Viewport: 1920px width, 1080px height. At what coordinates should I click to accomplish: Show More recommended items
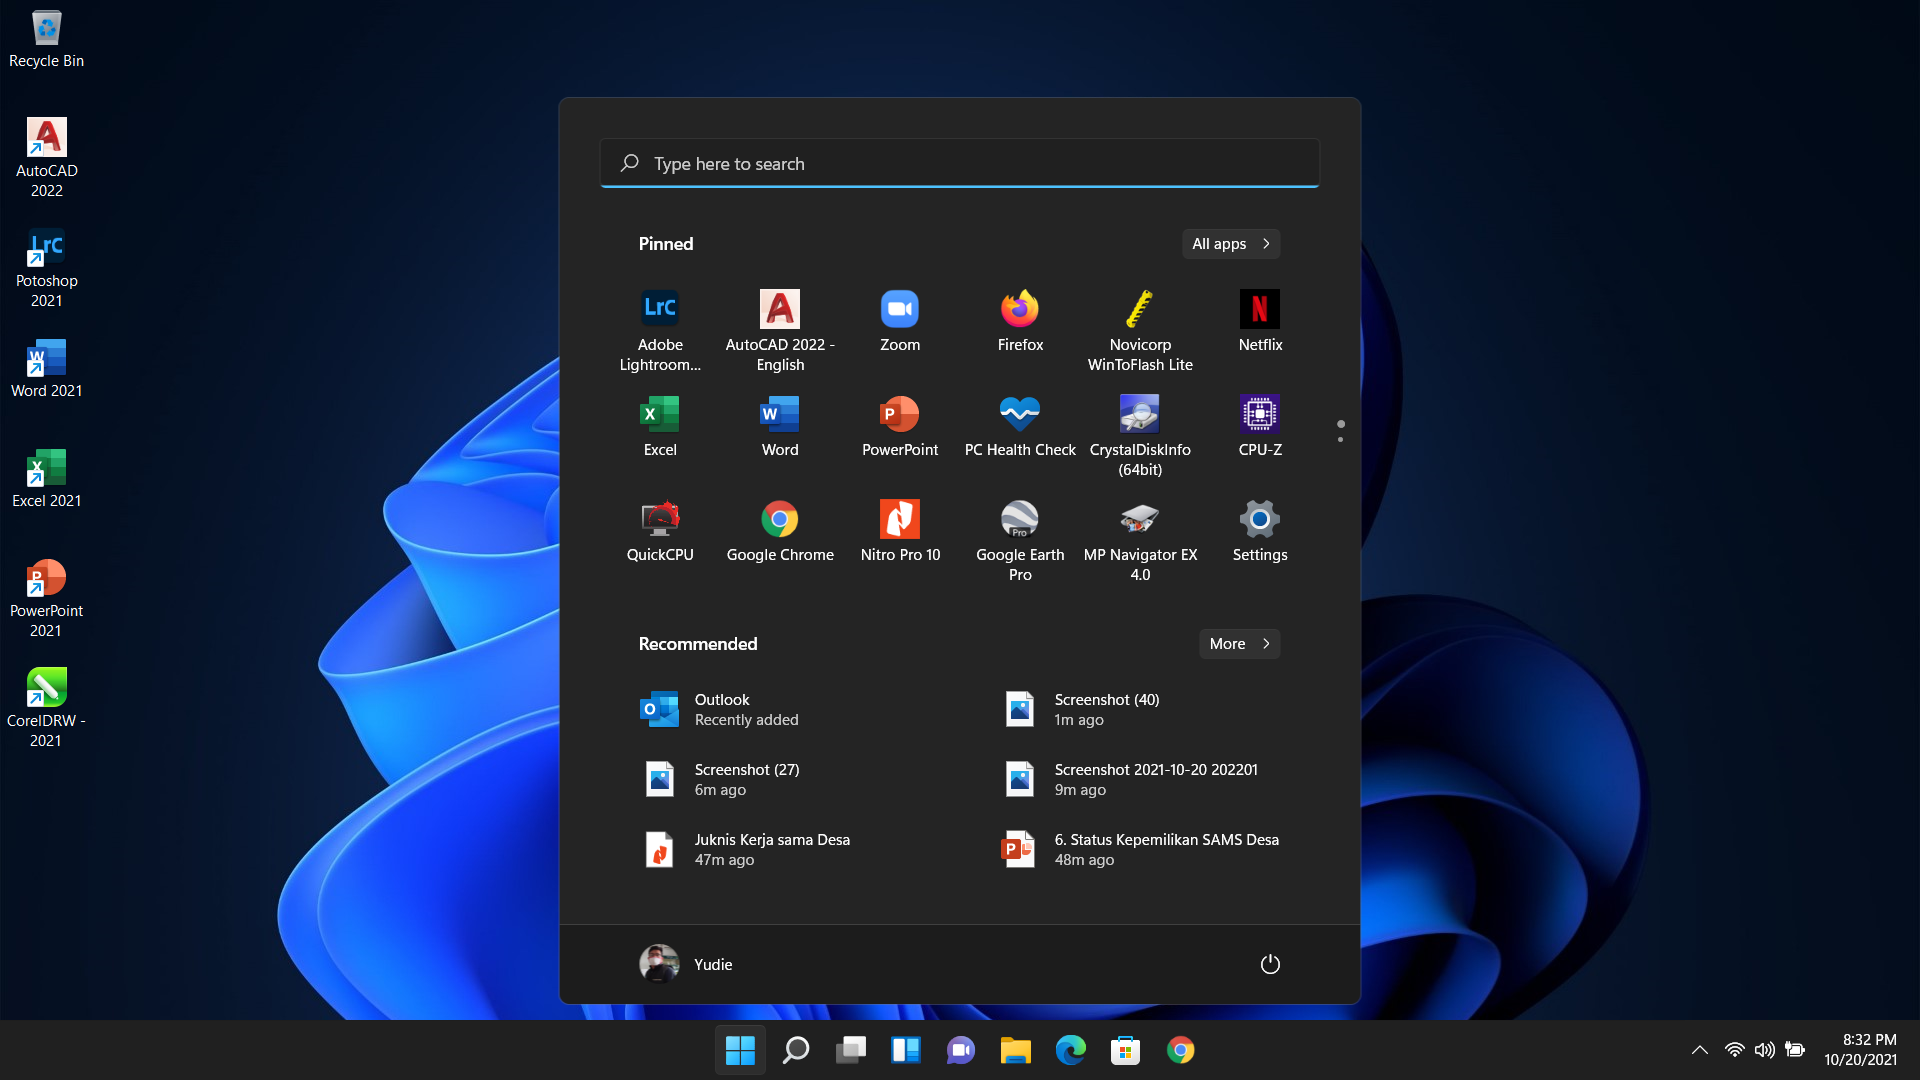pyautogui.click(x=1238, y=643)
